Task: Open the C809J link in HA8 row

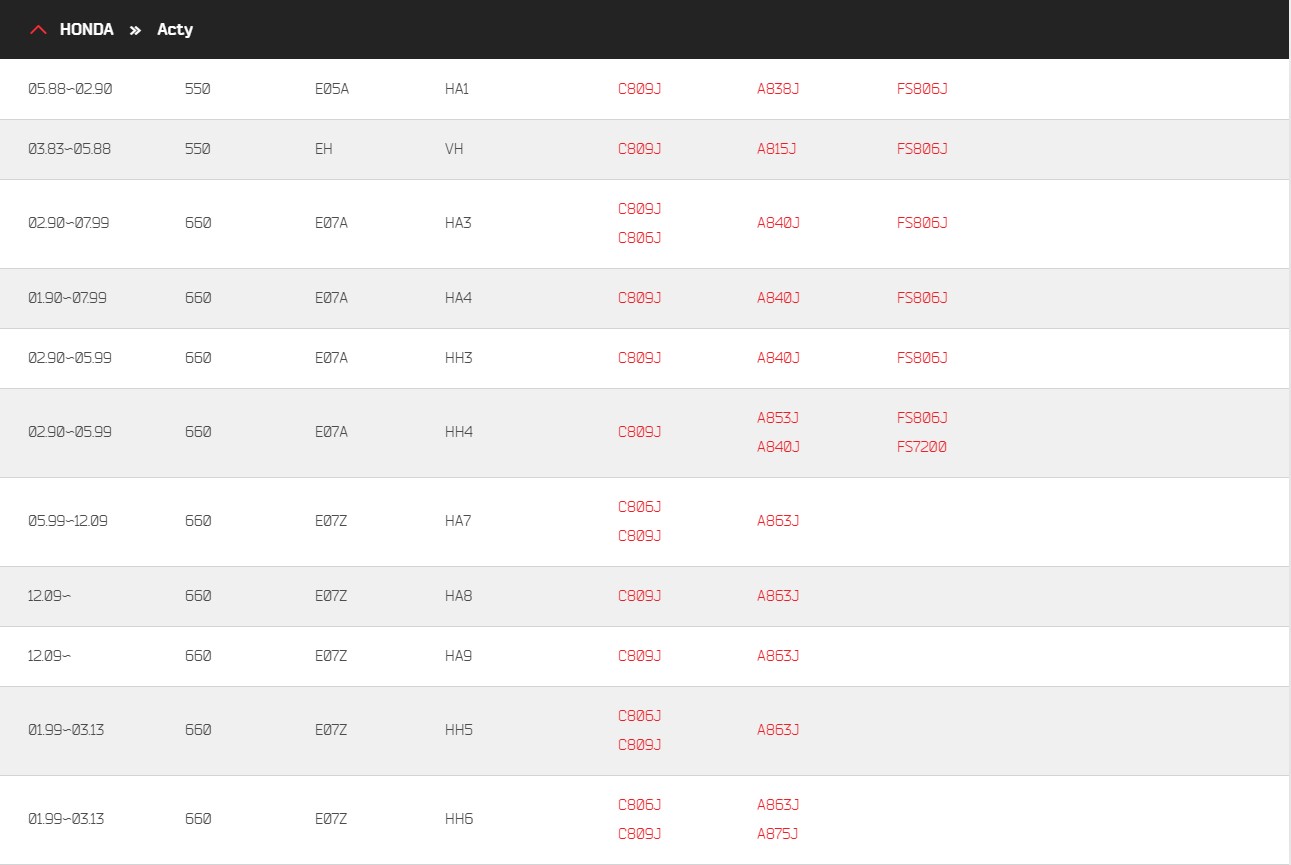Action: point(640,596)
